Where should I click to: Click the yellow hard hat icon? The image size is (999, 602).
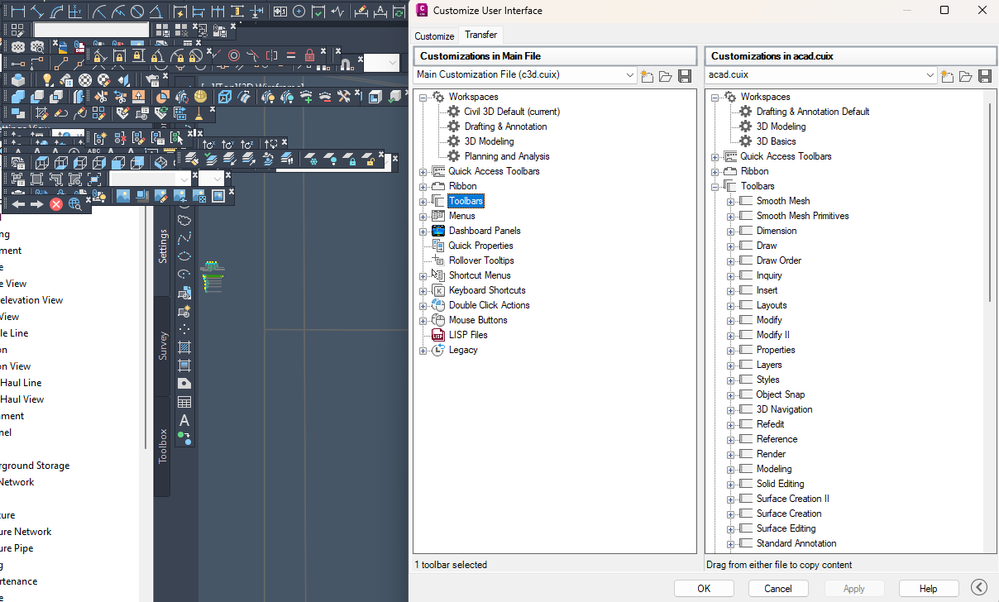201,97
